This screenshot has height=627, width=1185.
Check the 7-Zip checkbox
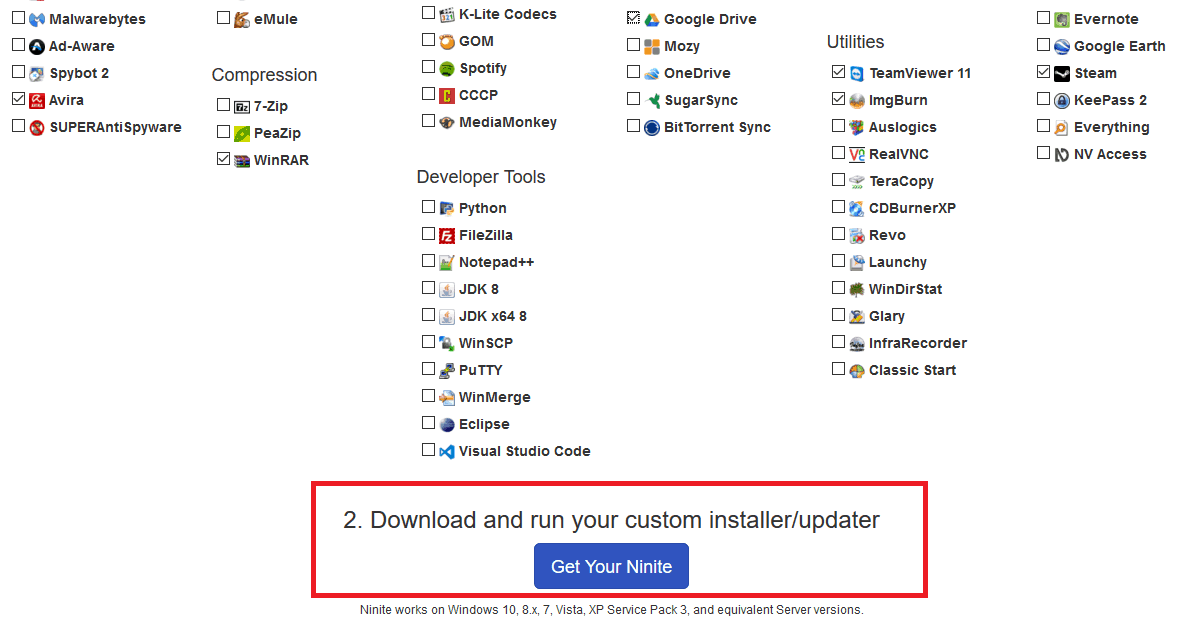pos(223,104)
